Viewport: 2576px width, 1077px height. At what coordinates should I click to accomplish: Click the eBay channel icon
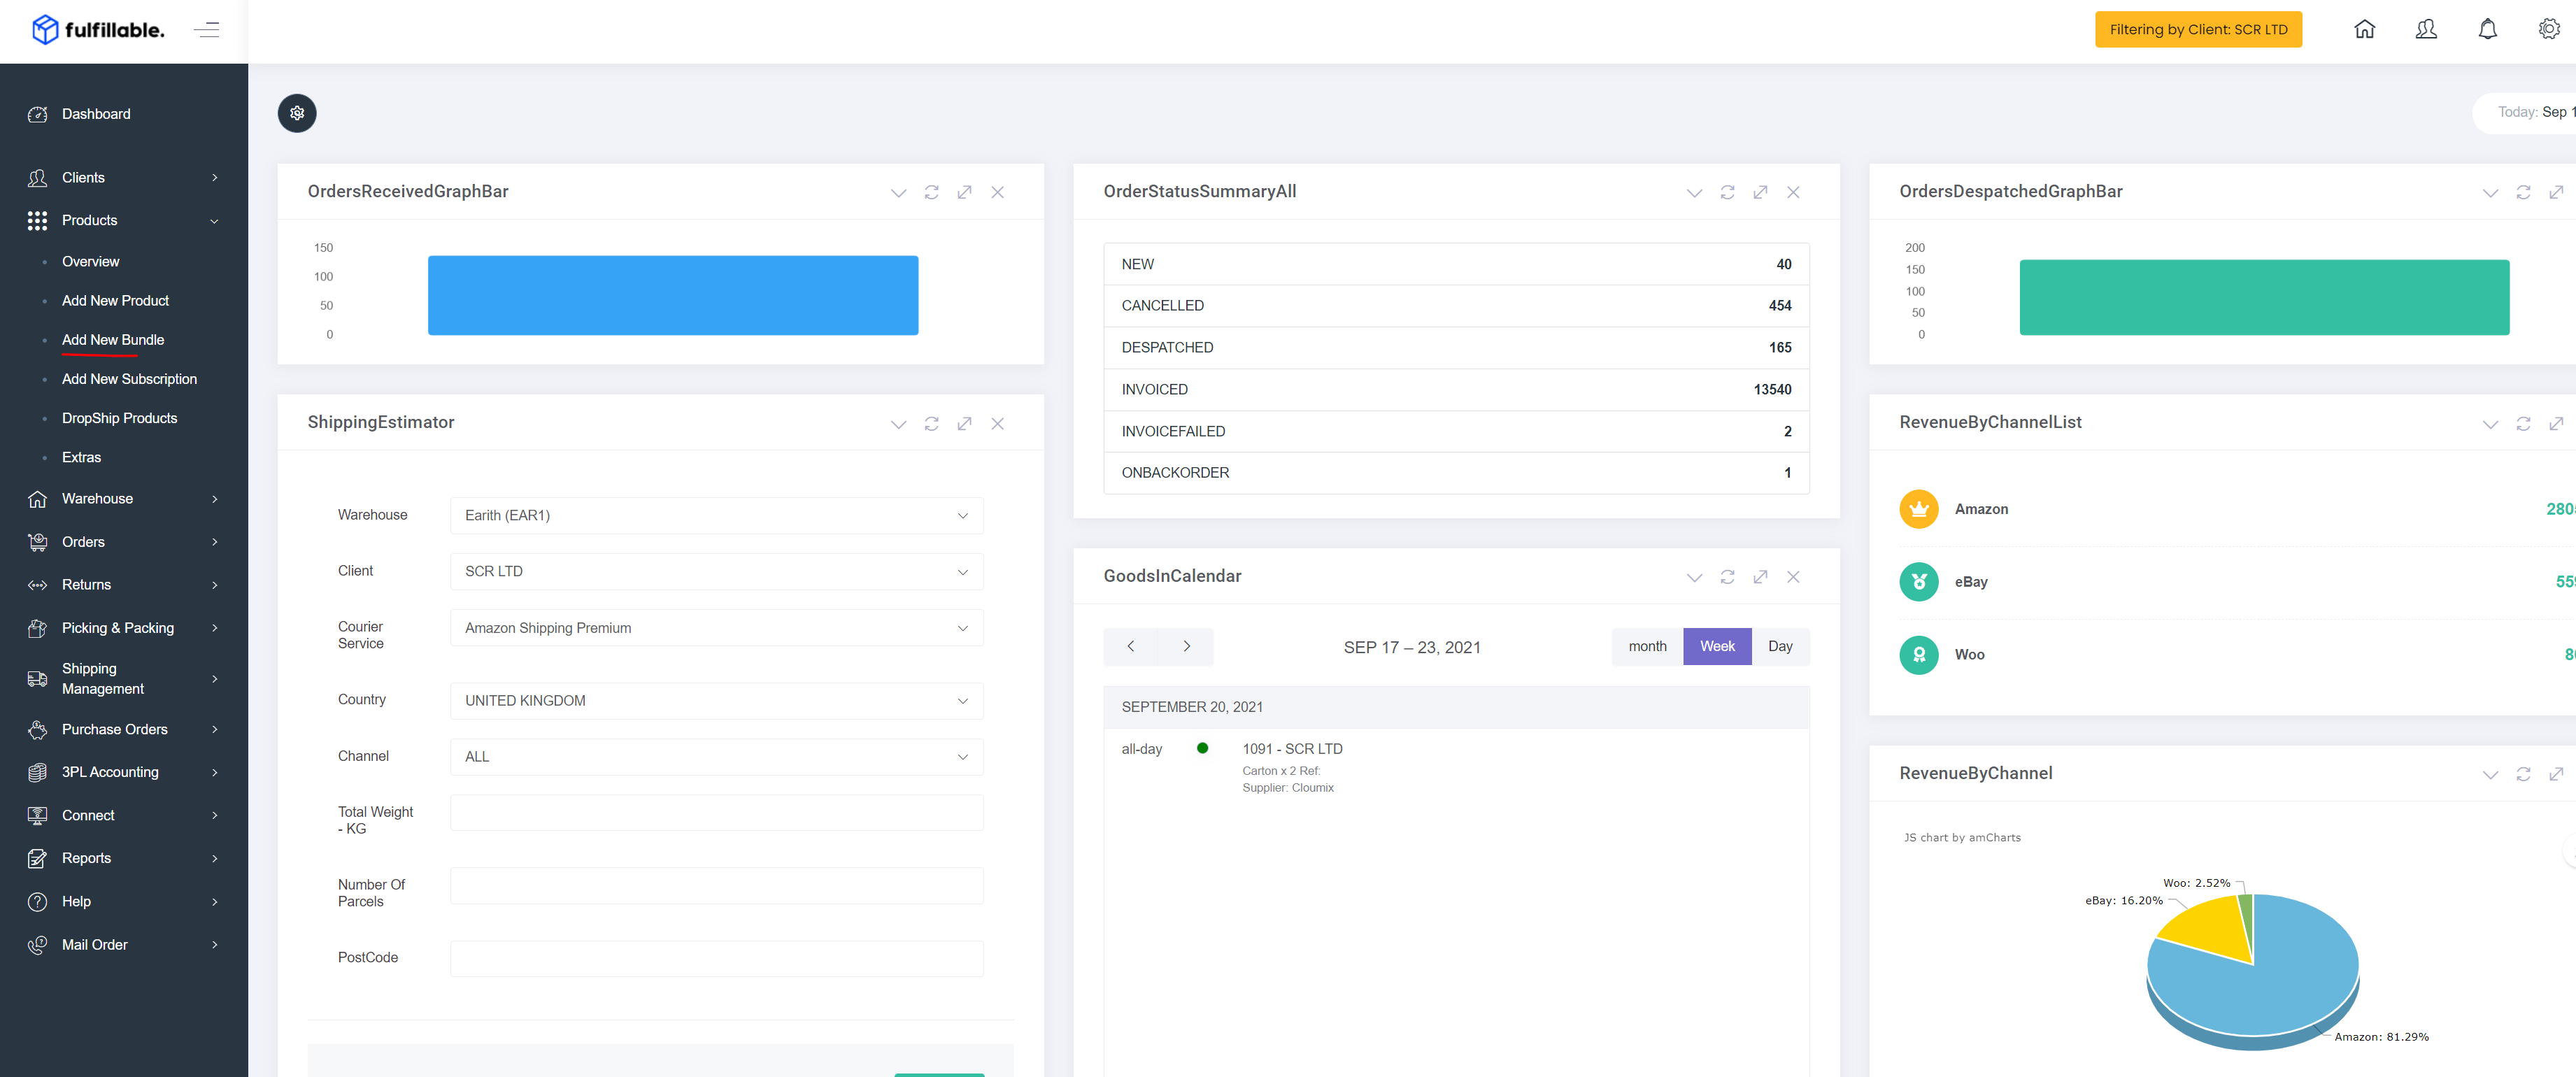point(1918,582)
